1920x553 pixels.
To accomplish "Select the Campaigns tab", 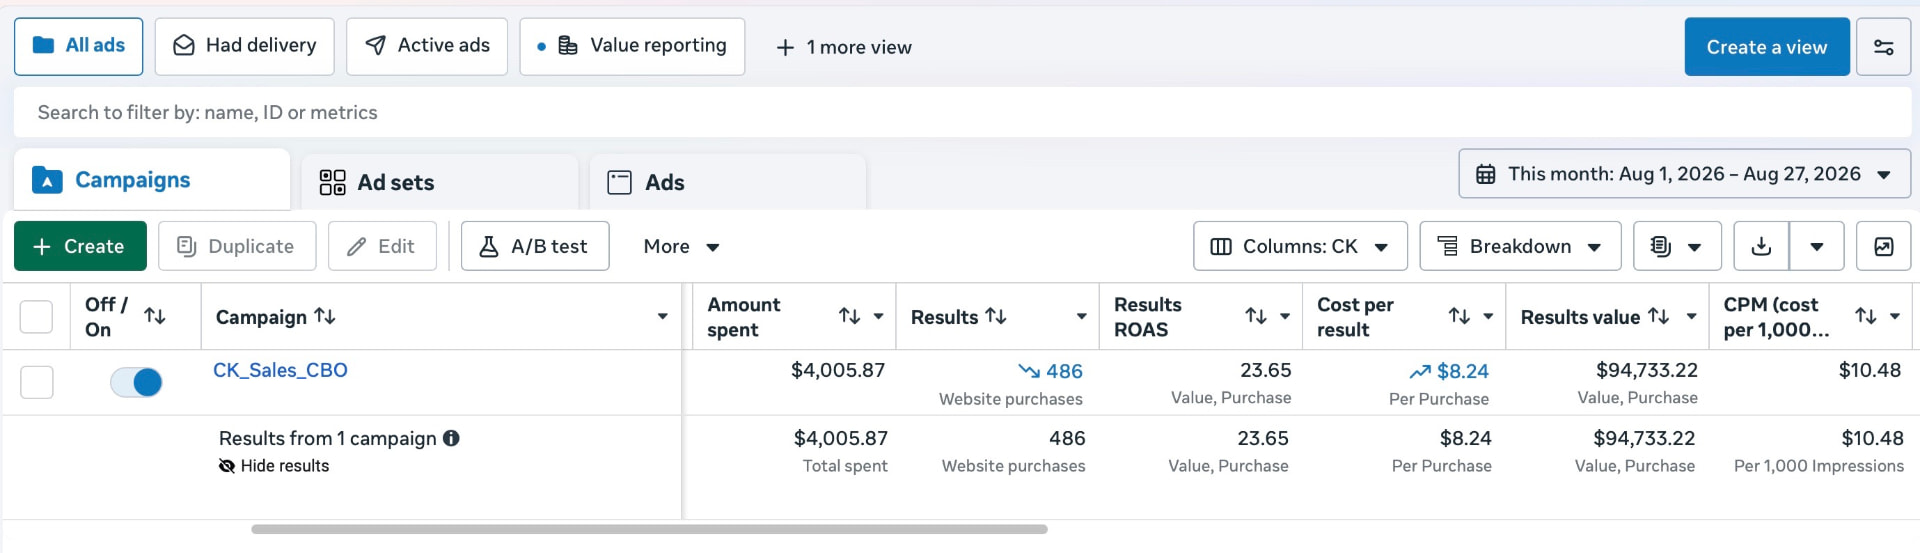I will (152, 180).
